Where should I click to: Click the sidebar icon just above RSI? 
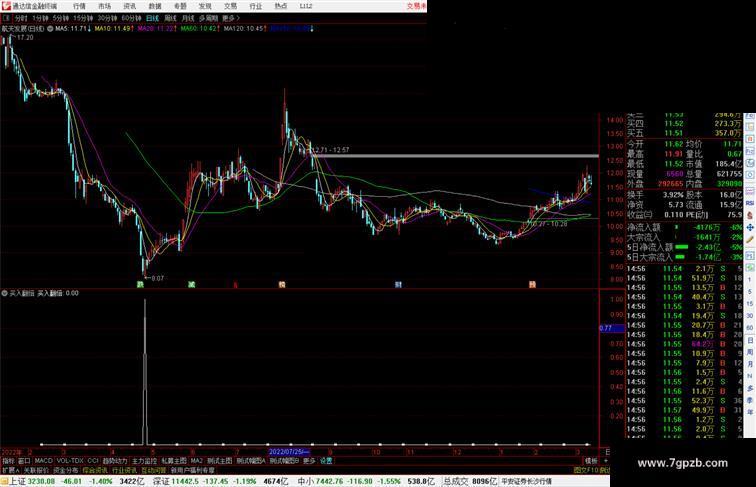click(750, 191)
